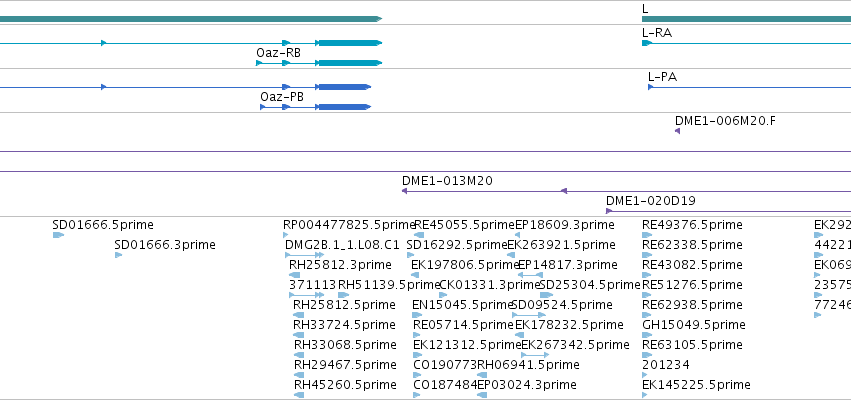Select the DME1-020D19 clone label

pyautogui.click(x=651, y=201)
